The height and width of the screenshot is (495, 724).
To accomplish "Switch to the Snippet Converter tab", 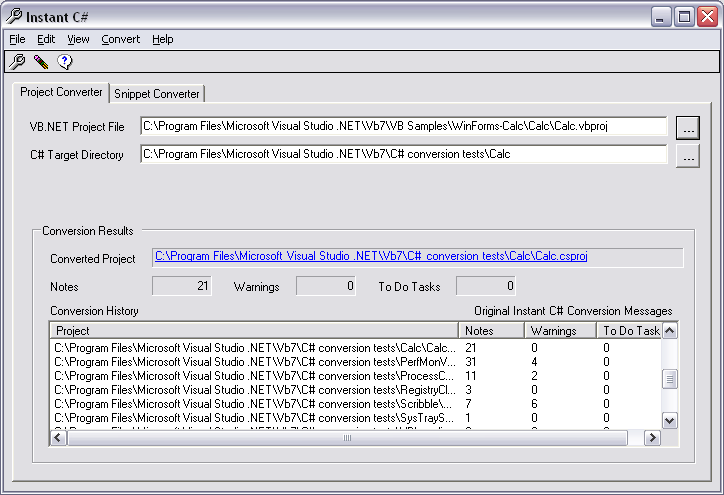I will click(157, 94).
